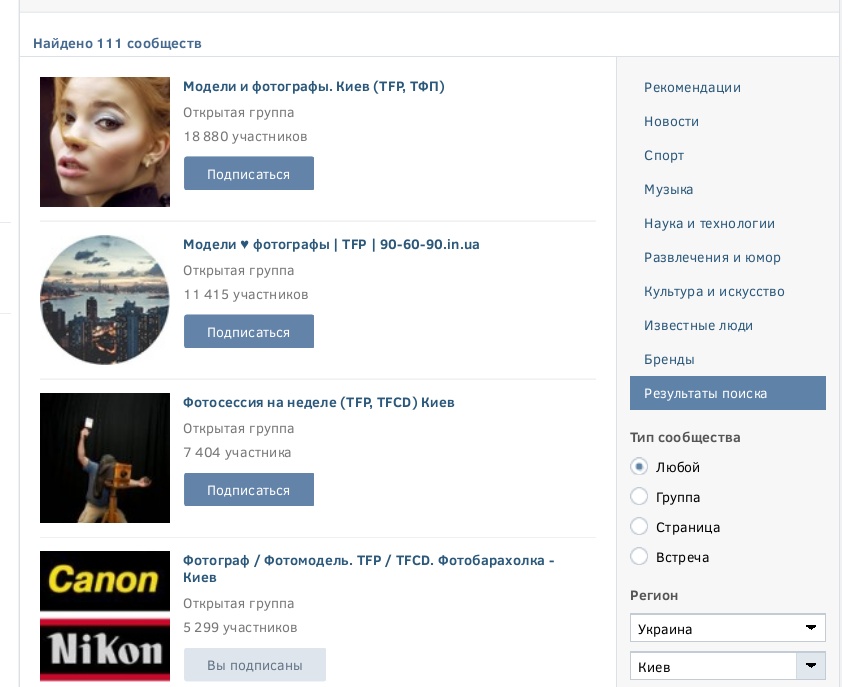
Task: Open the woman portrait group avatar
Action: (x=105, y=142)
